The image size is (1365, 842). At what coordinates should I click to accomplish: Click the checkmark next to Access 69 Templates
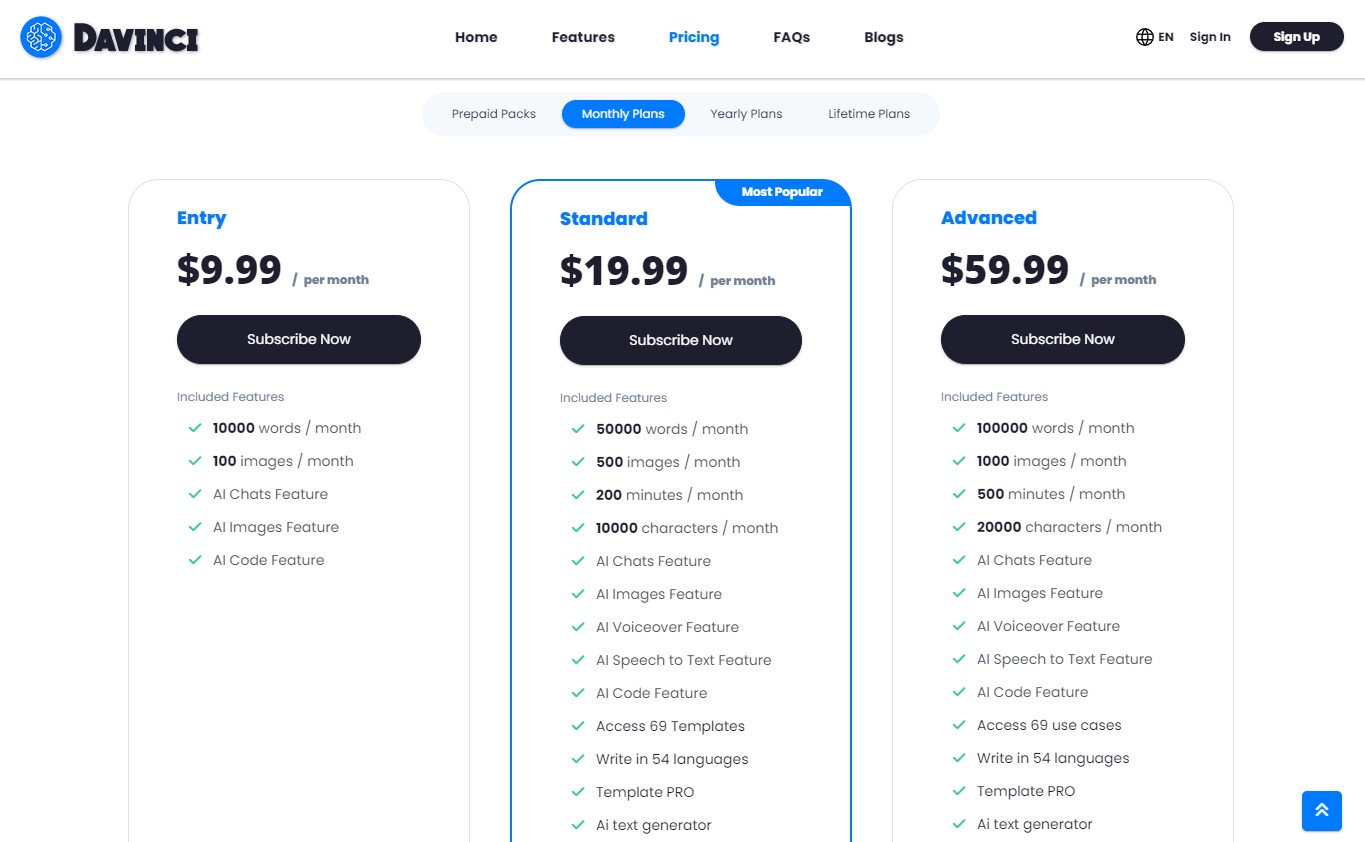coord(578,726)
